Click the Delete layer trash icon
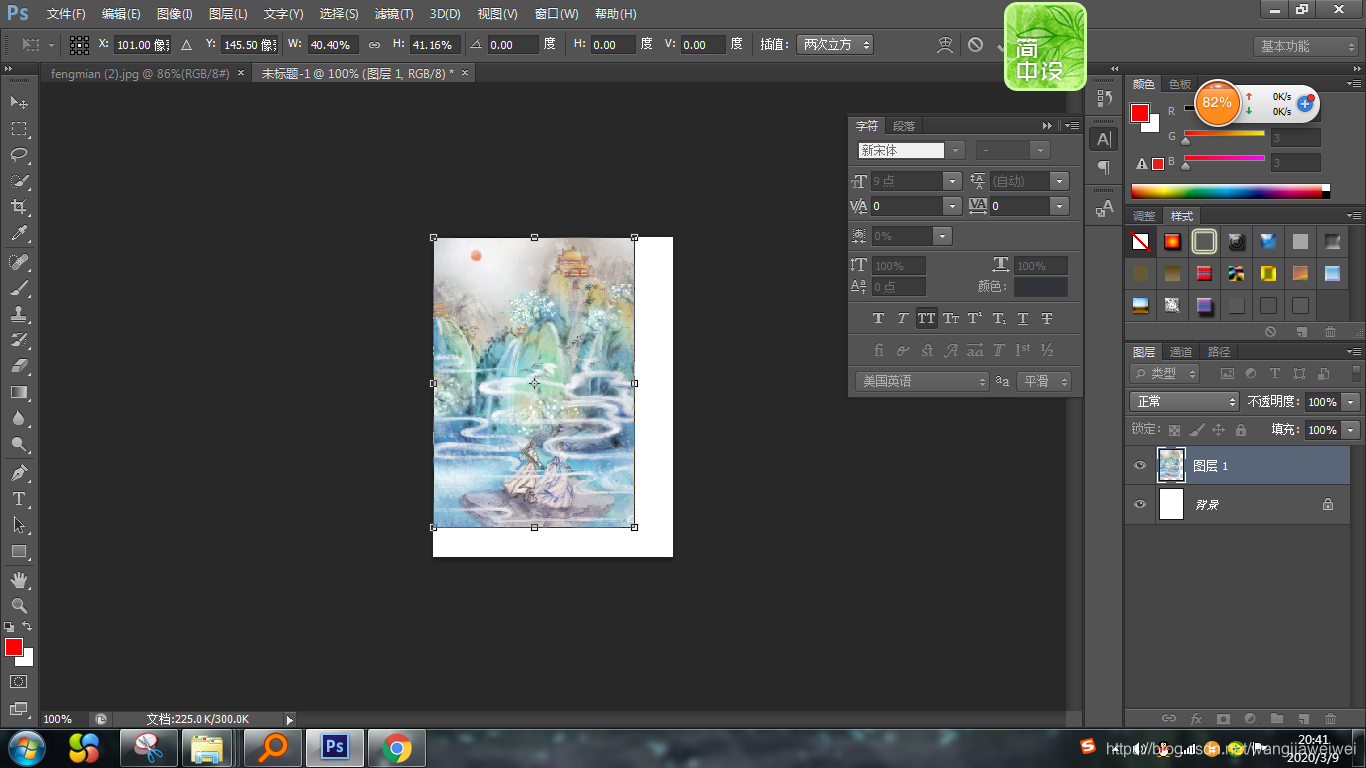The width and height of the screenshot is (1366, 768). point(1330,718)
